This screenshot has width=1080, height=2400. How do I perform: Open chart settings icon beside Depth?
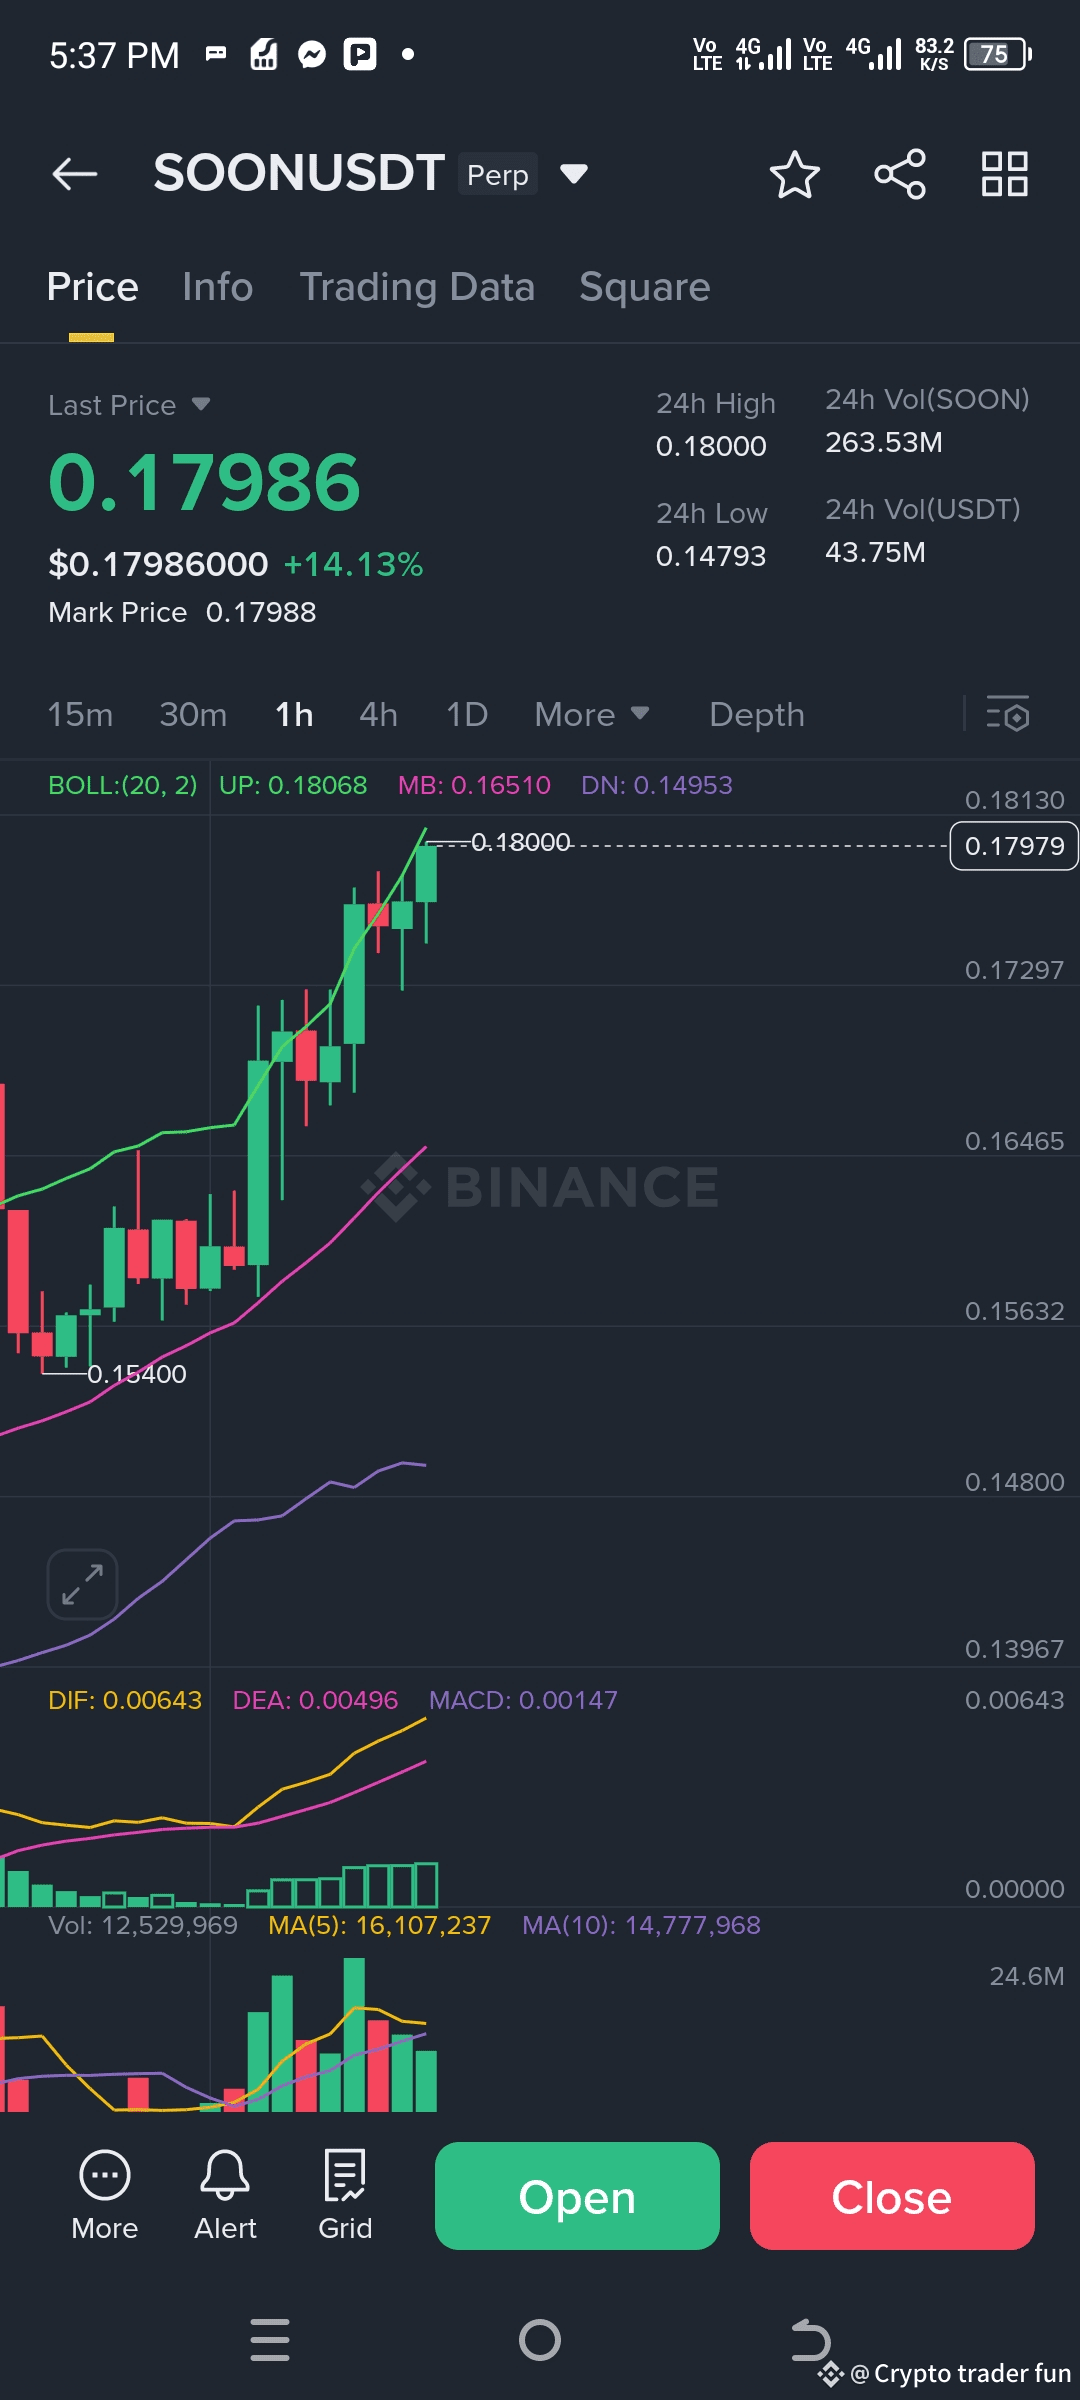point(1008,714)
